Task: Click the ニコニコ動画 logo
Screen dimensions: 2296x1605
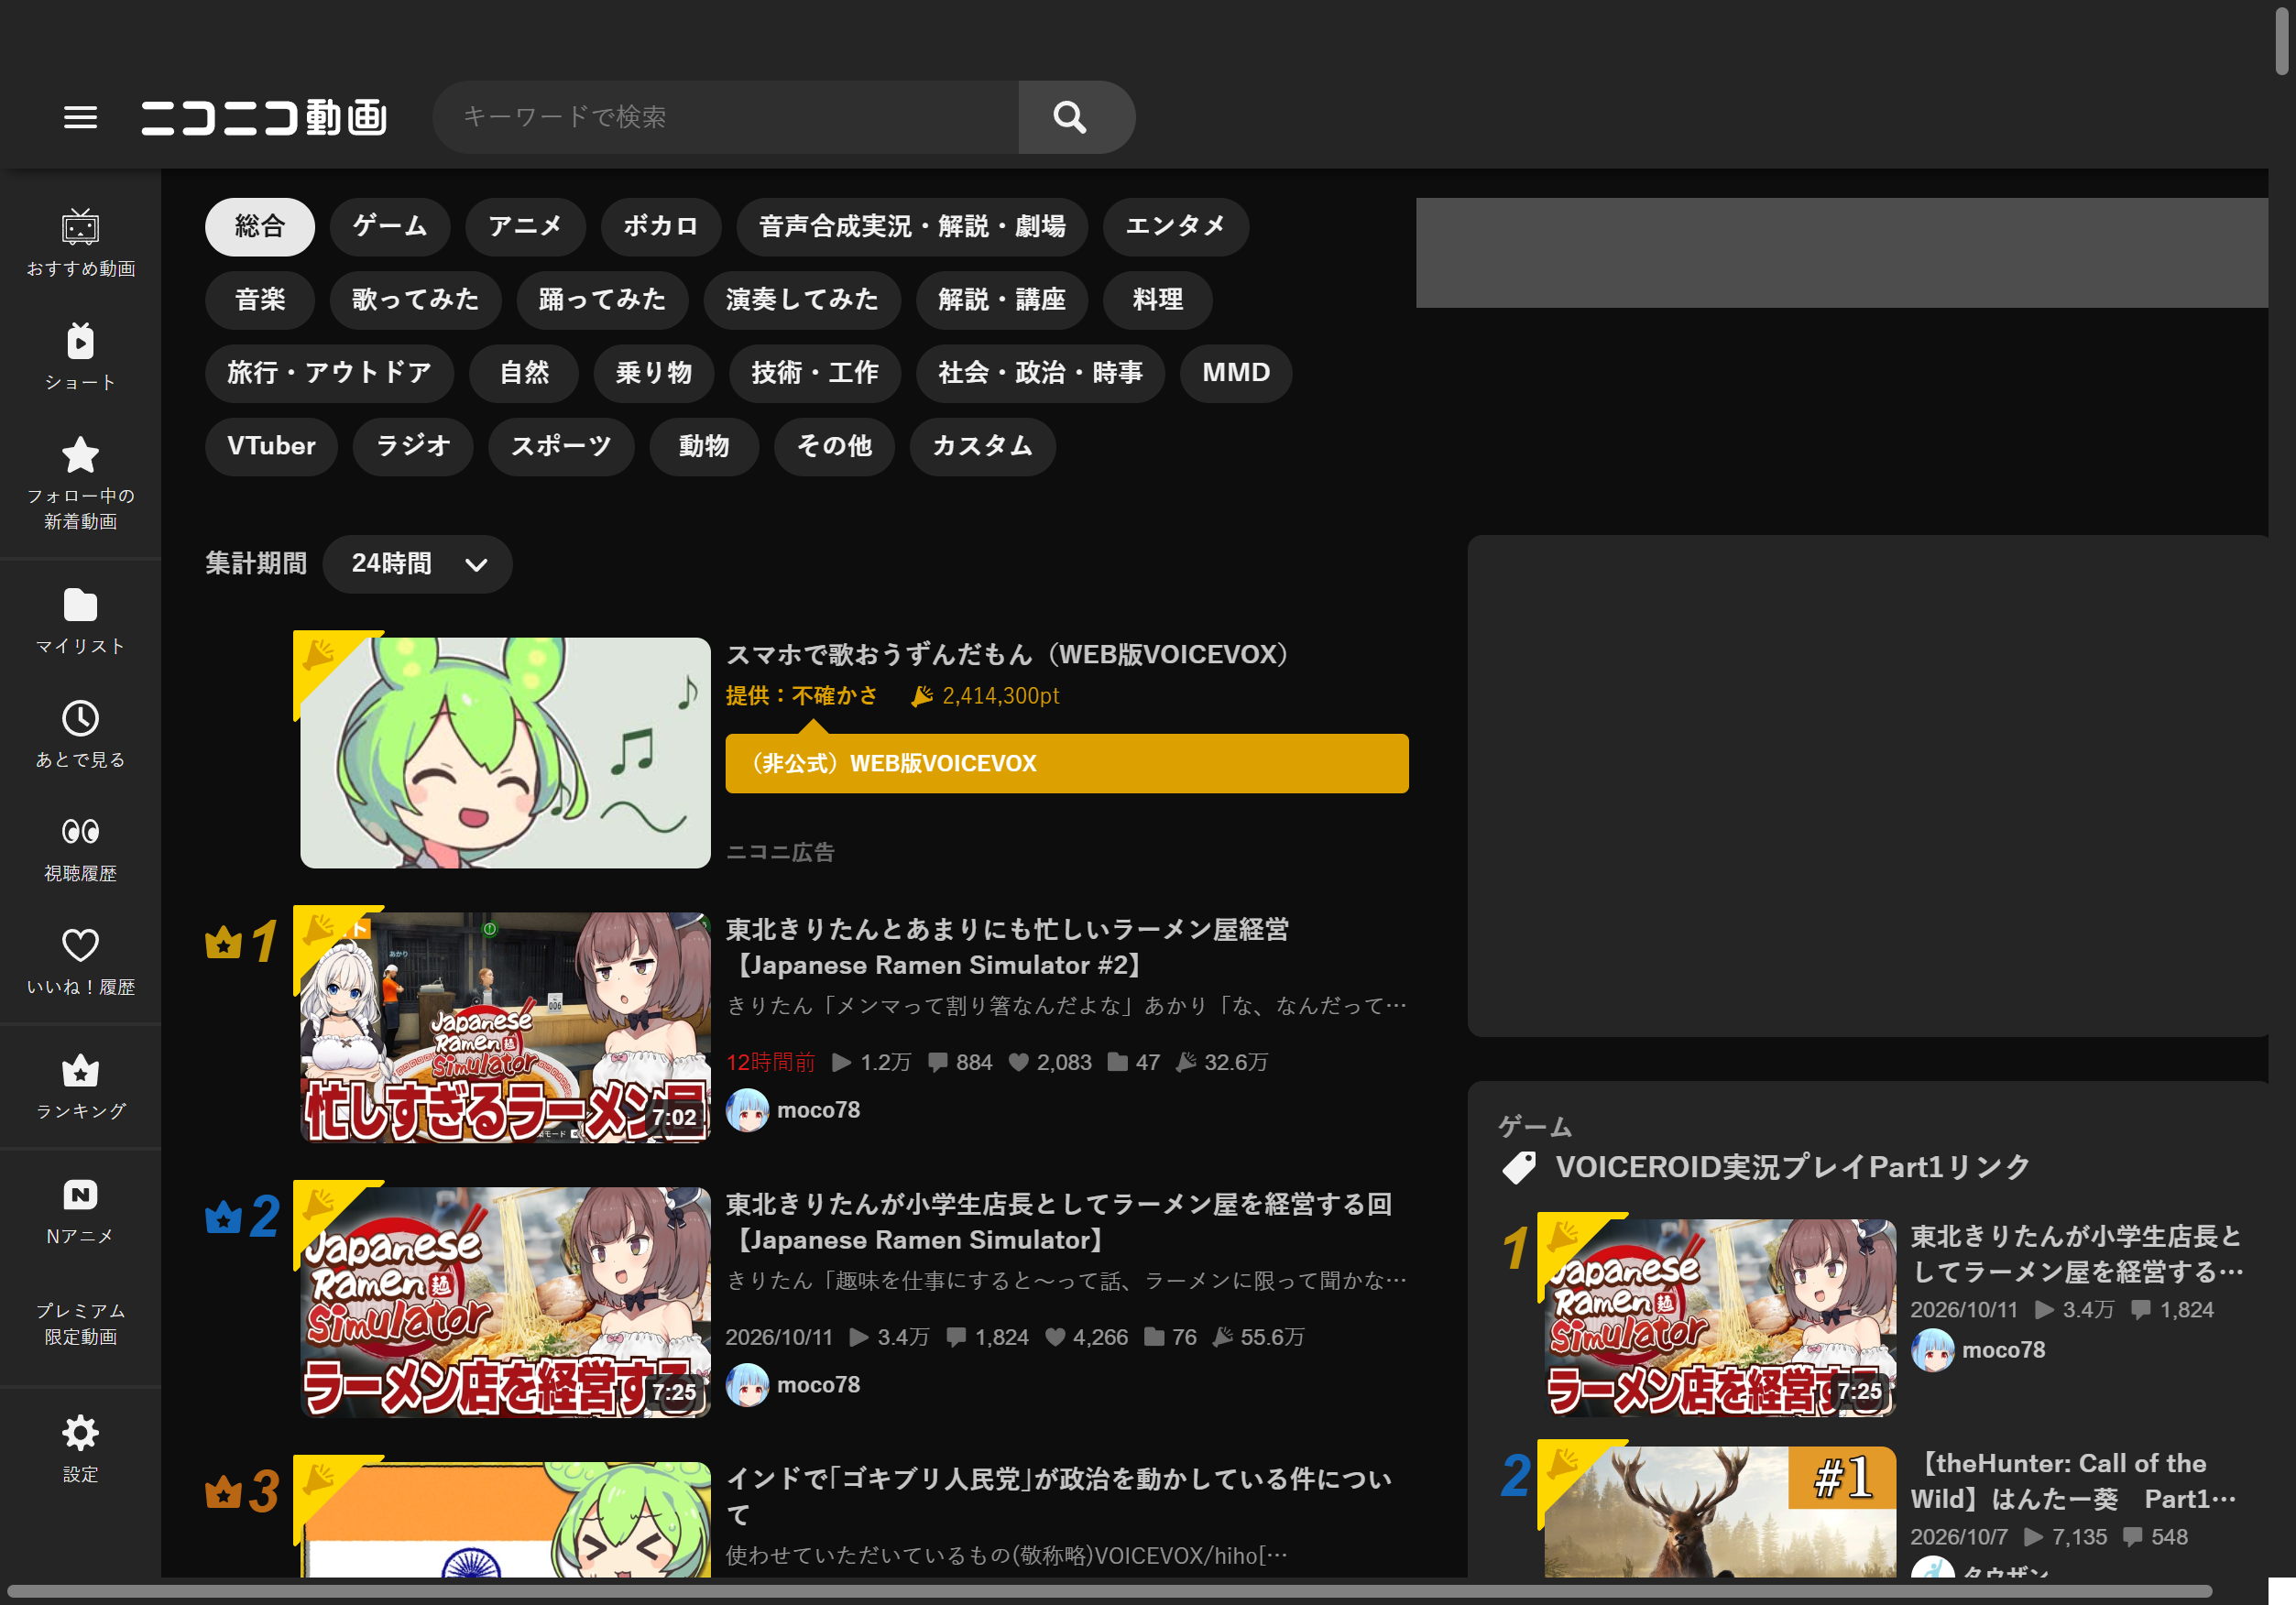Action: [x=264, y=117]
